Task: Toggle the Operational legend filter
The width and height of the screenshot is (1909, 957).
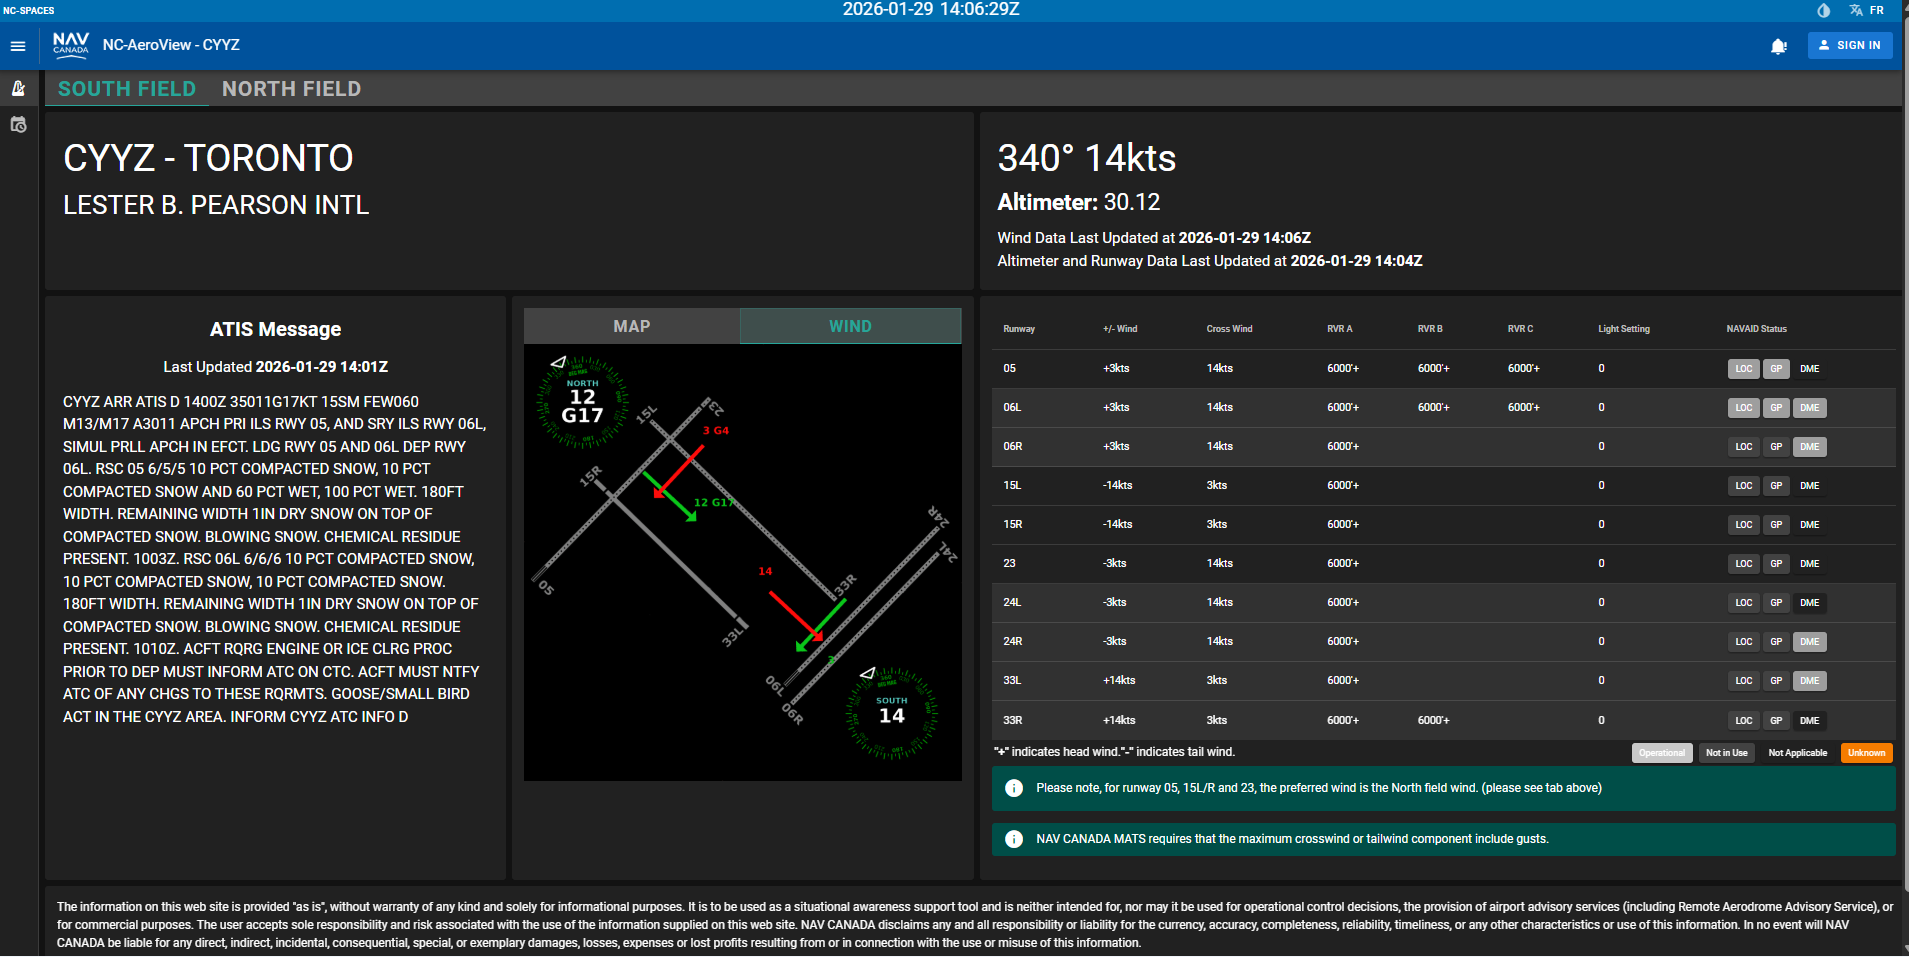Action: click(x=1661, y=753)
